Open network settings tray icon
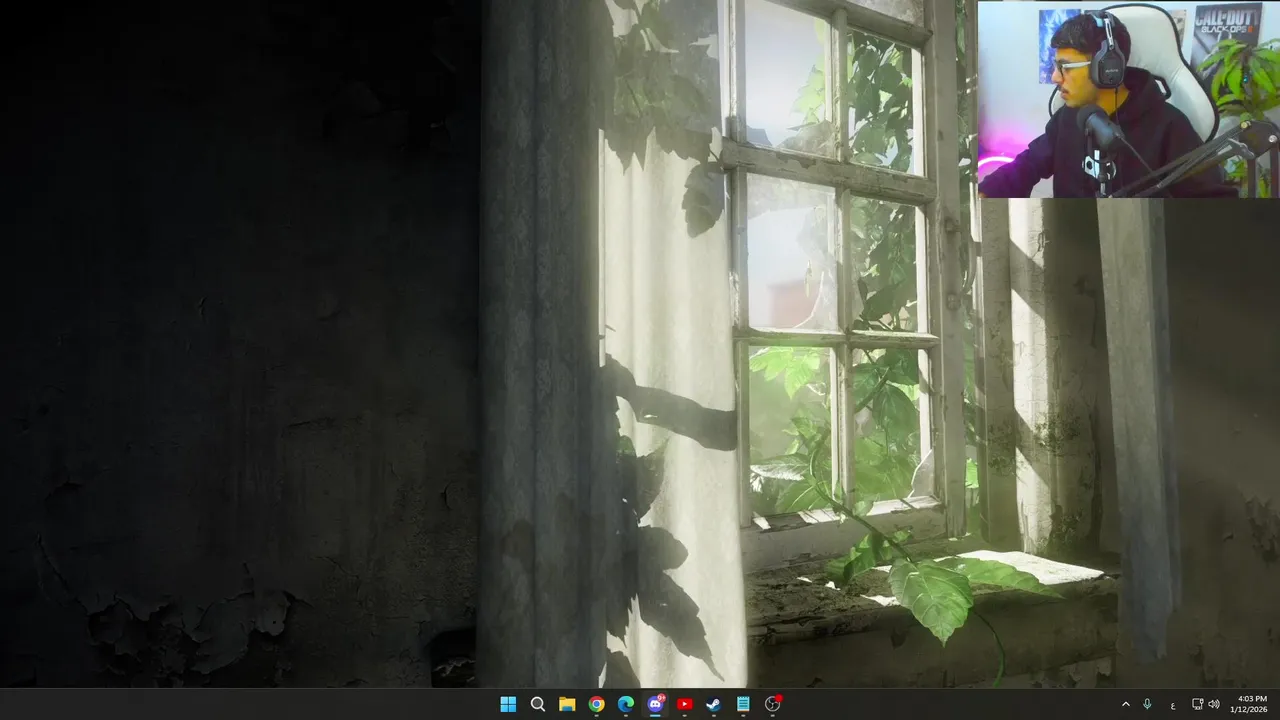 [x=1197, y=704]
